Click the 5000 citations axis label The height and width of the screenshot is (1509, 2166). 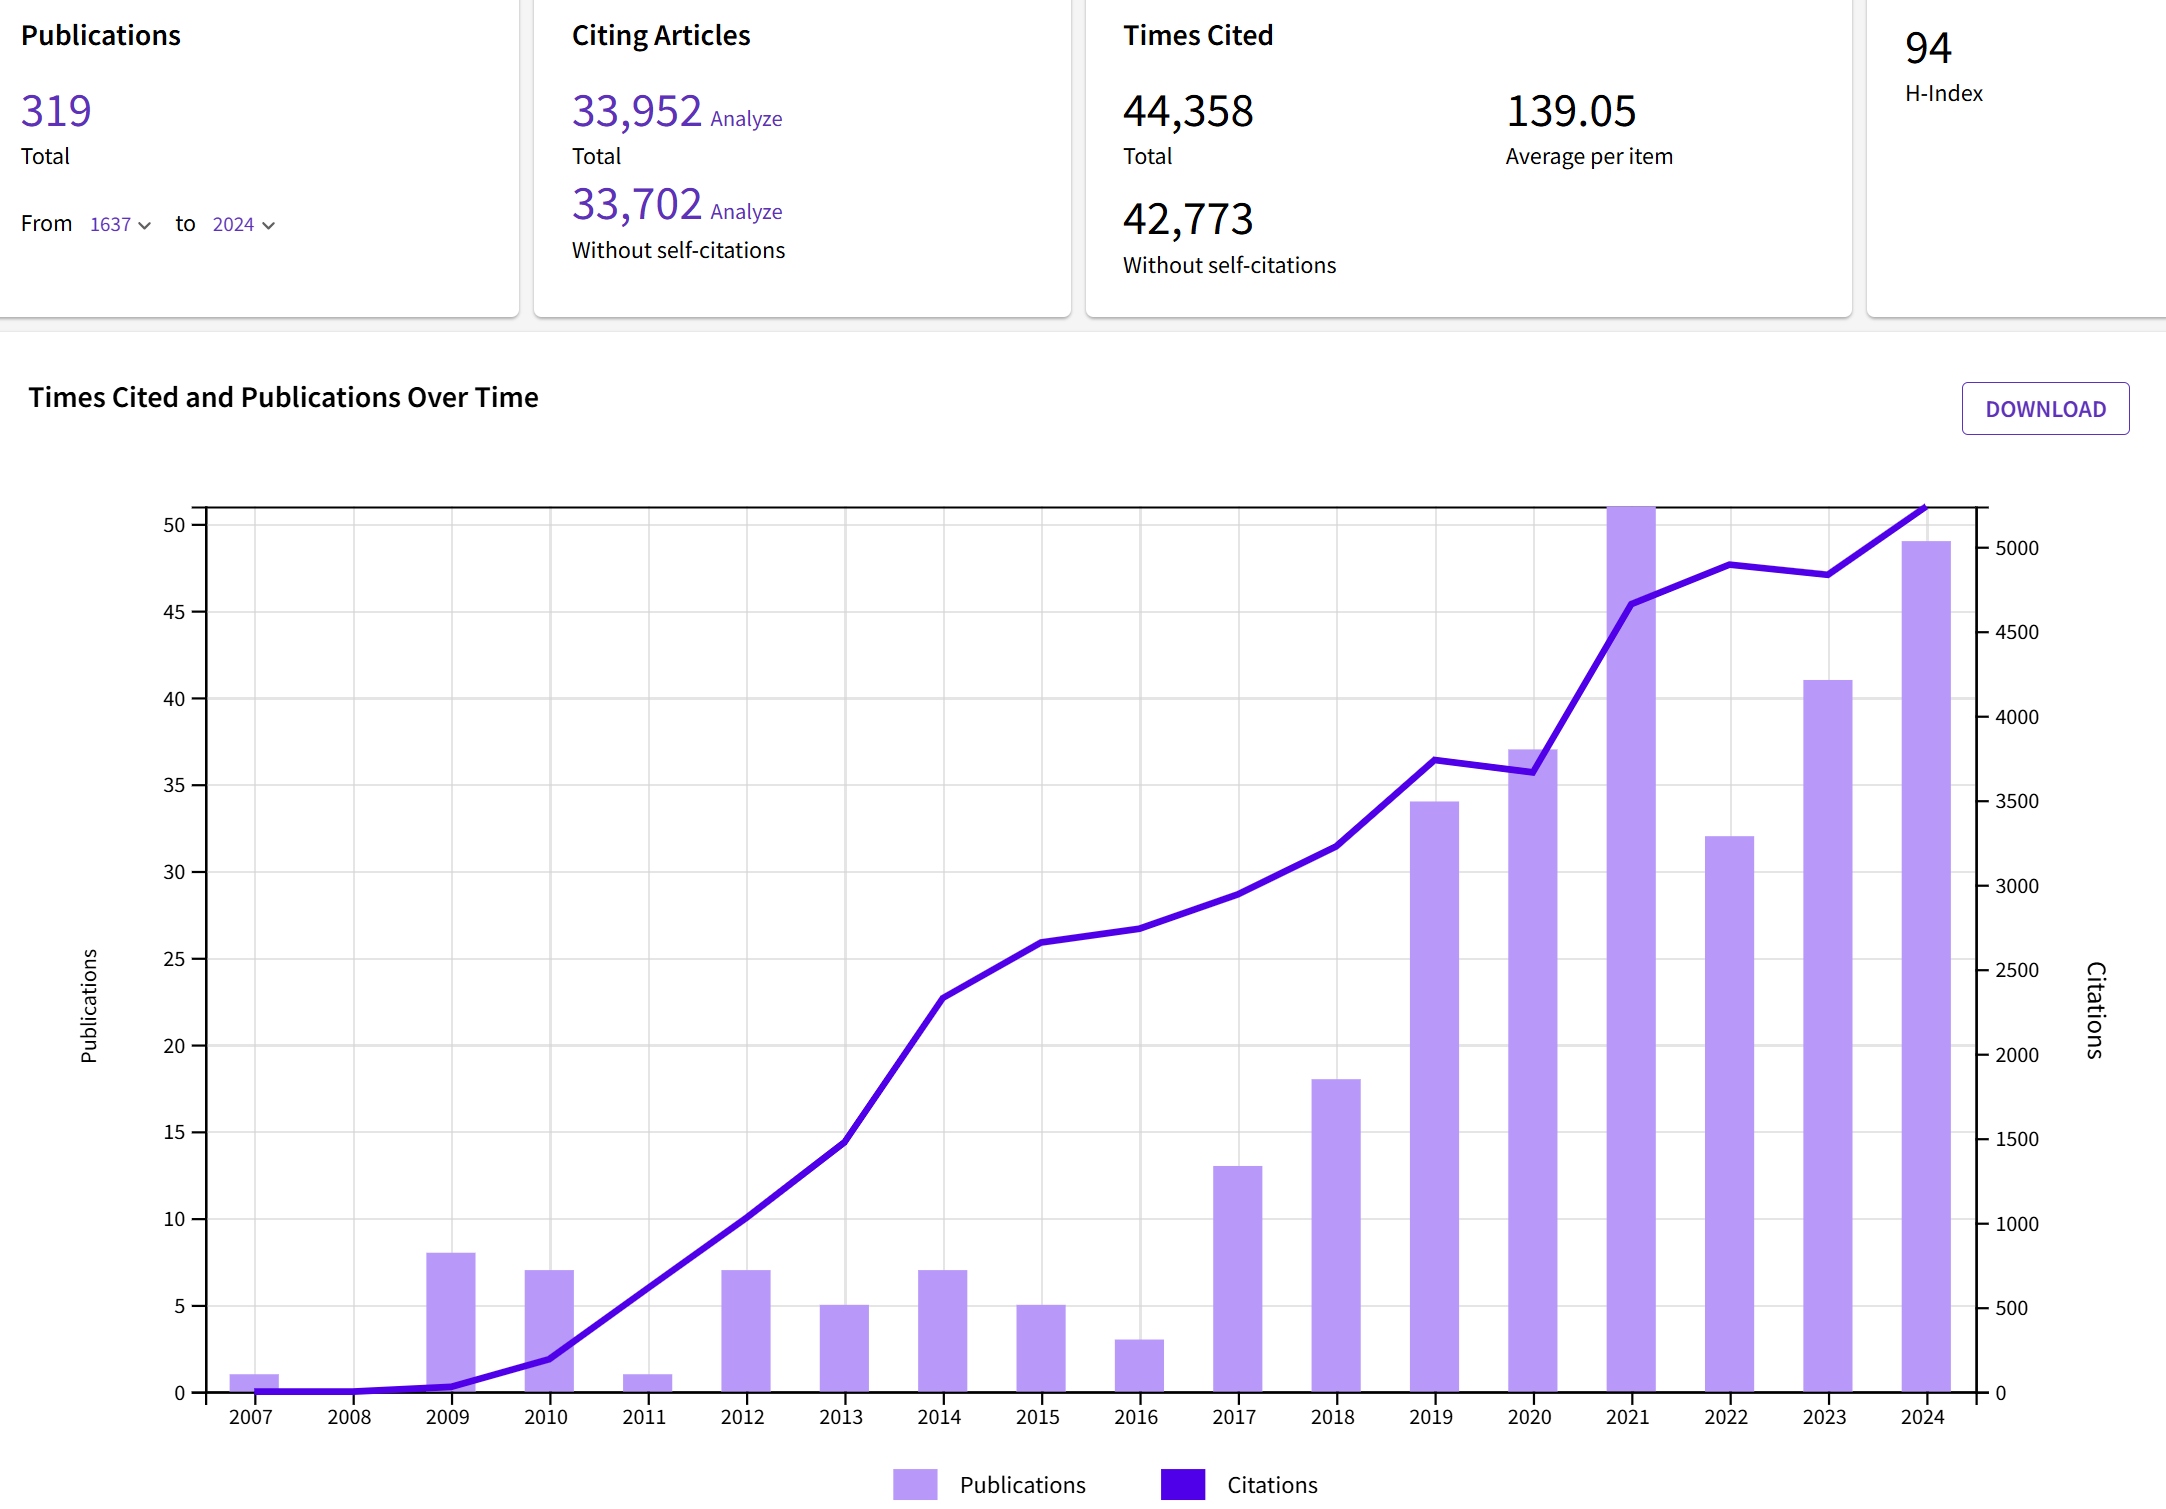2017,548
